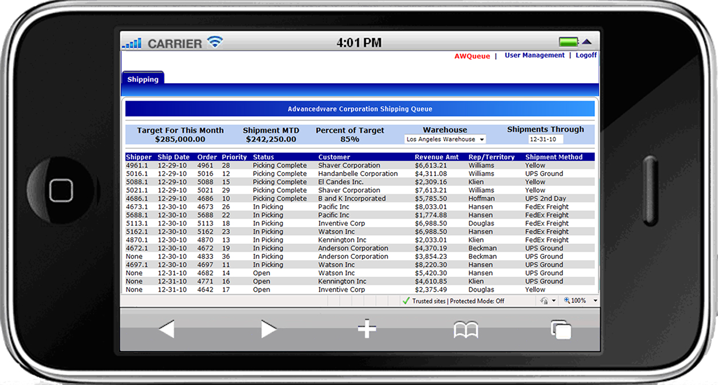718x385 pixels.
Task: Click the Status column header
Action: pyautogui.click(x=263, y=157)
